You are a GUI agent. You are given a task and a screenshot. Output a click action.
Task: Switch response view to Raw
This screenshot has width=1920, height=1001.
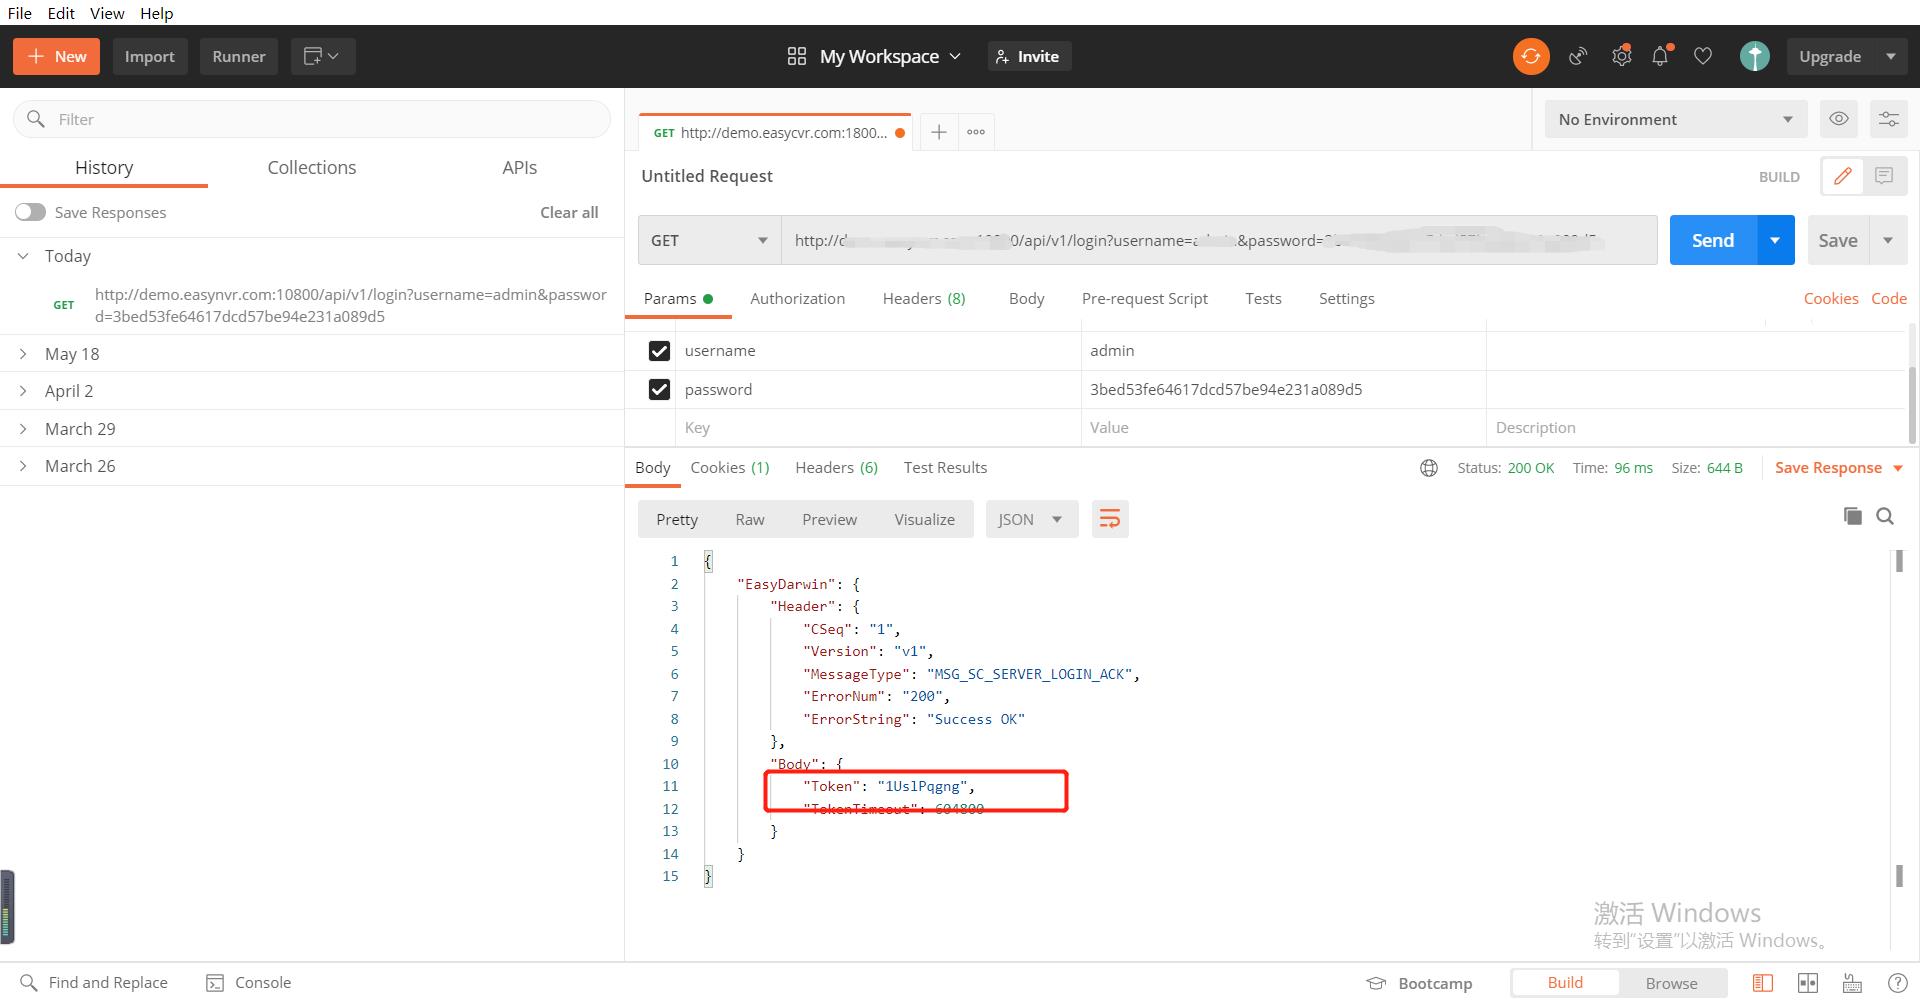click(750, 519)
